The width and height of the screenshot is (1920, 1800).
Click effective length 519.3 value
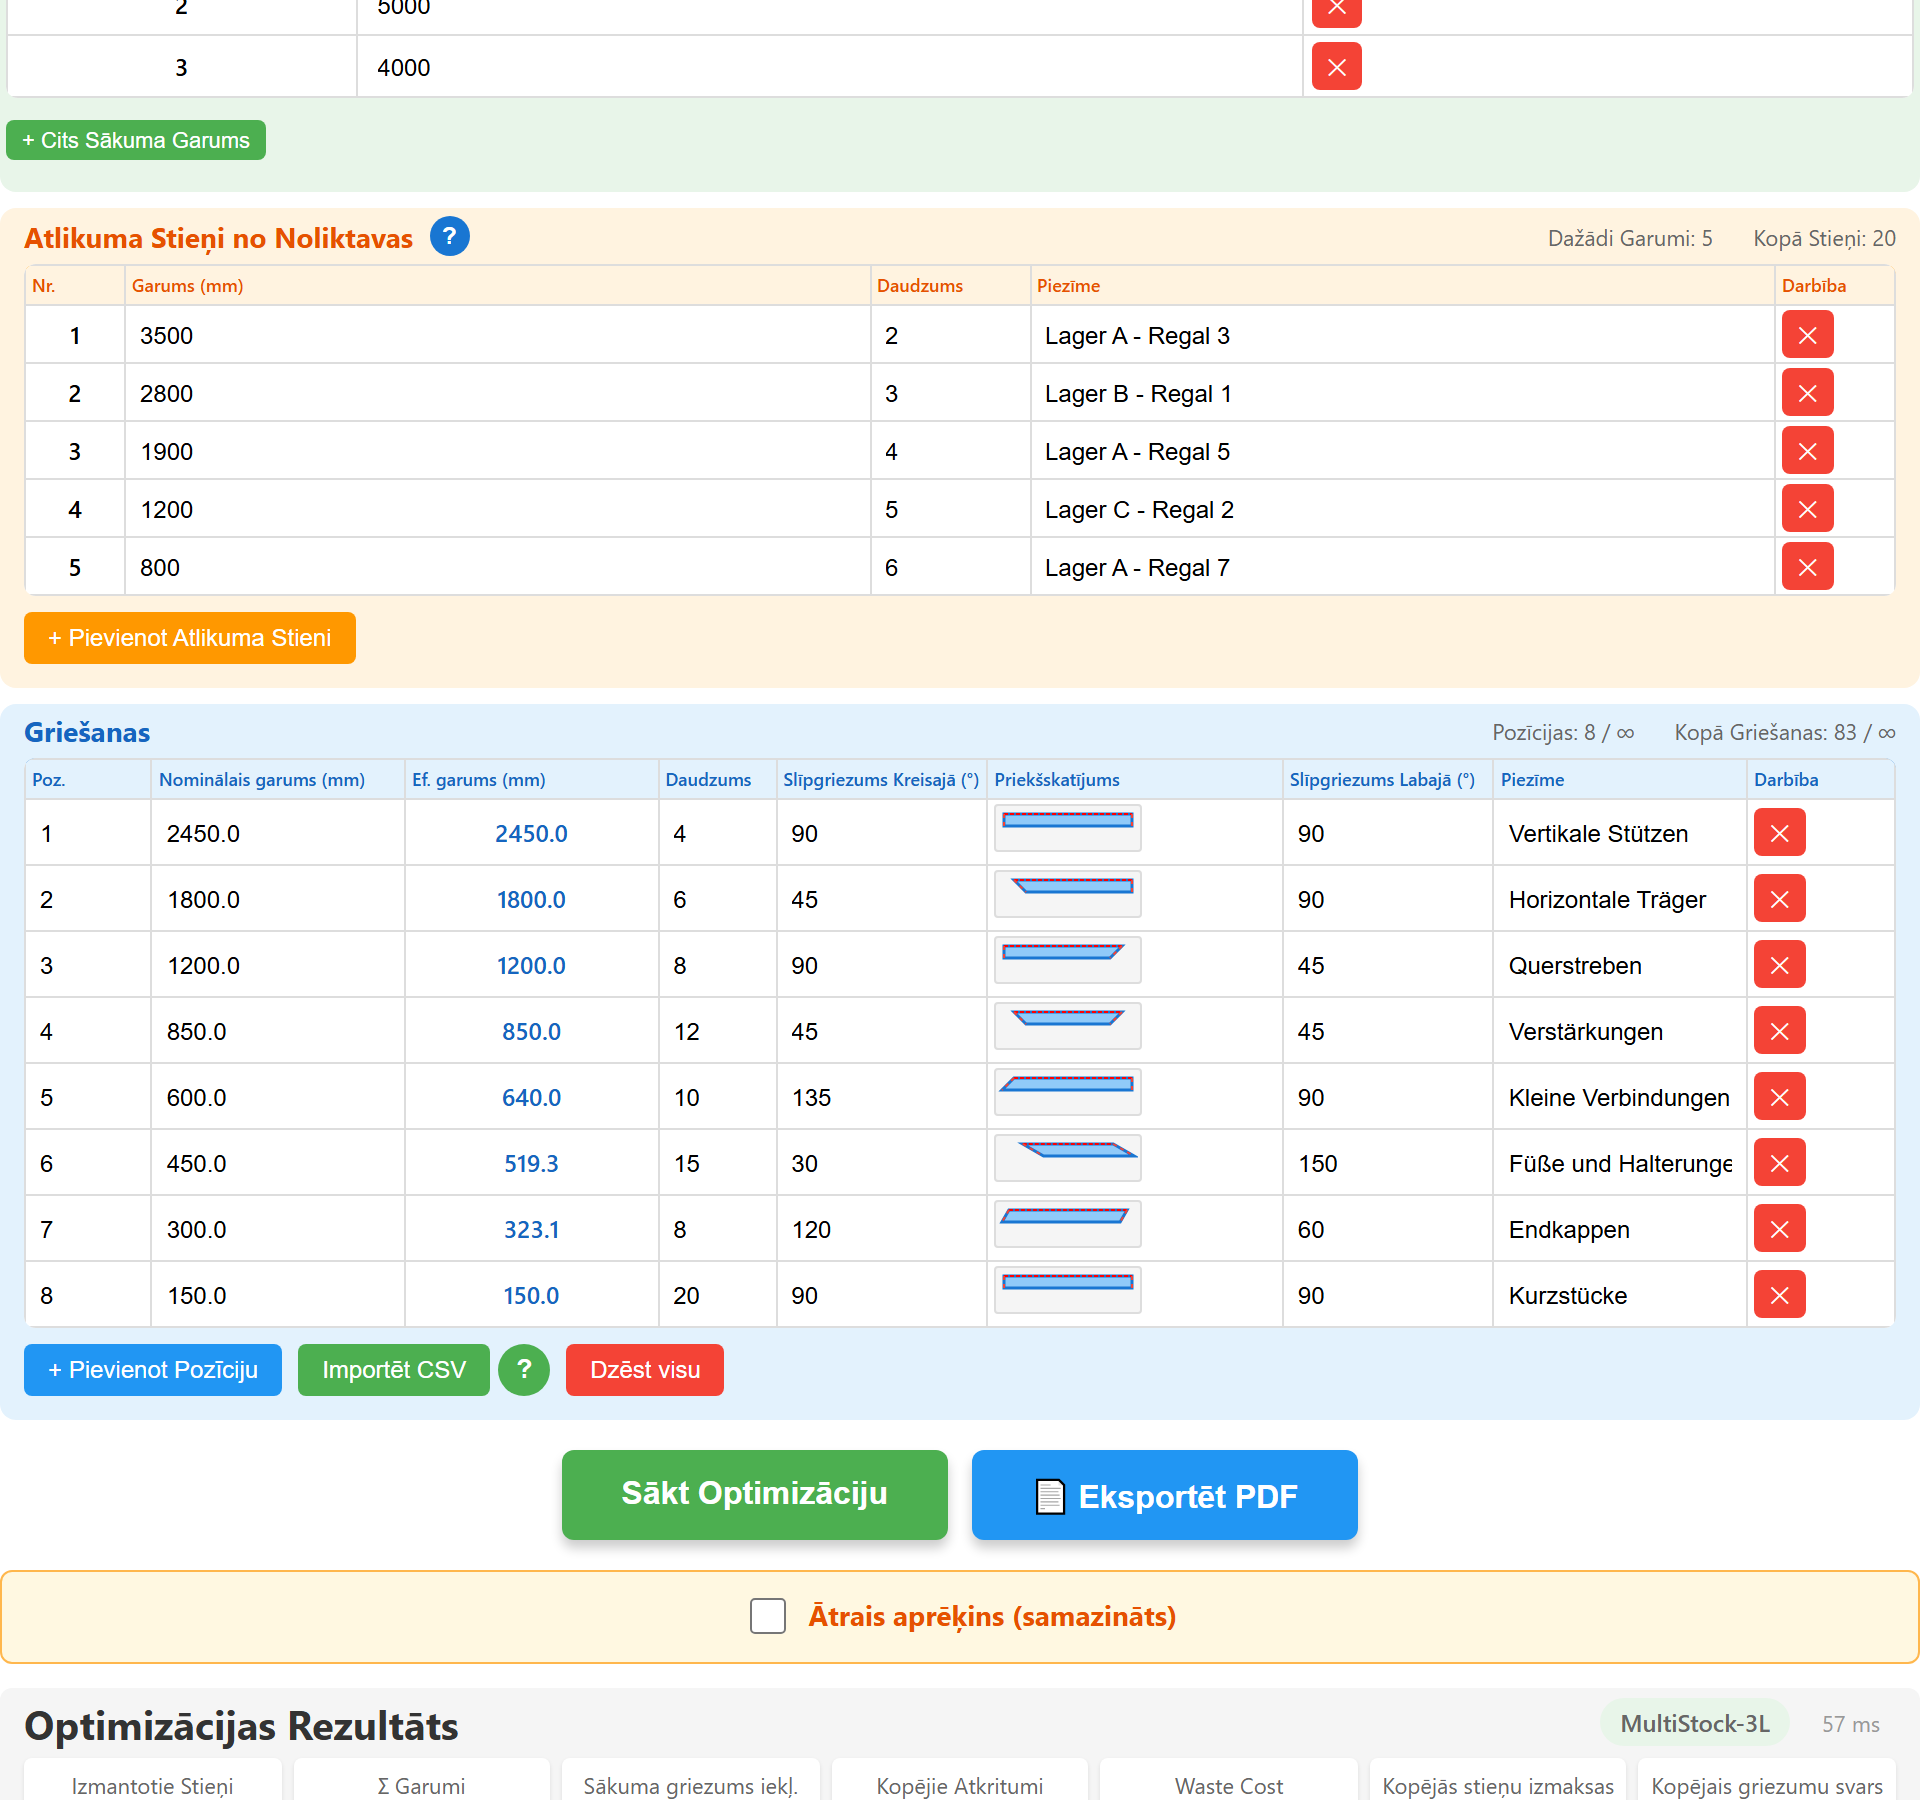pyautogui.click(x=531, y=1163)
